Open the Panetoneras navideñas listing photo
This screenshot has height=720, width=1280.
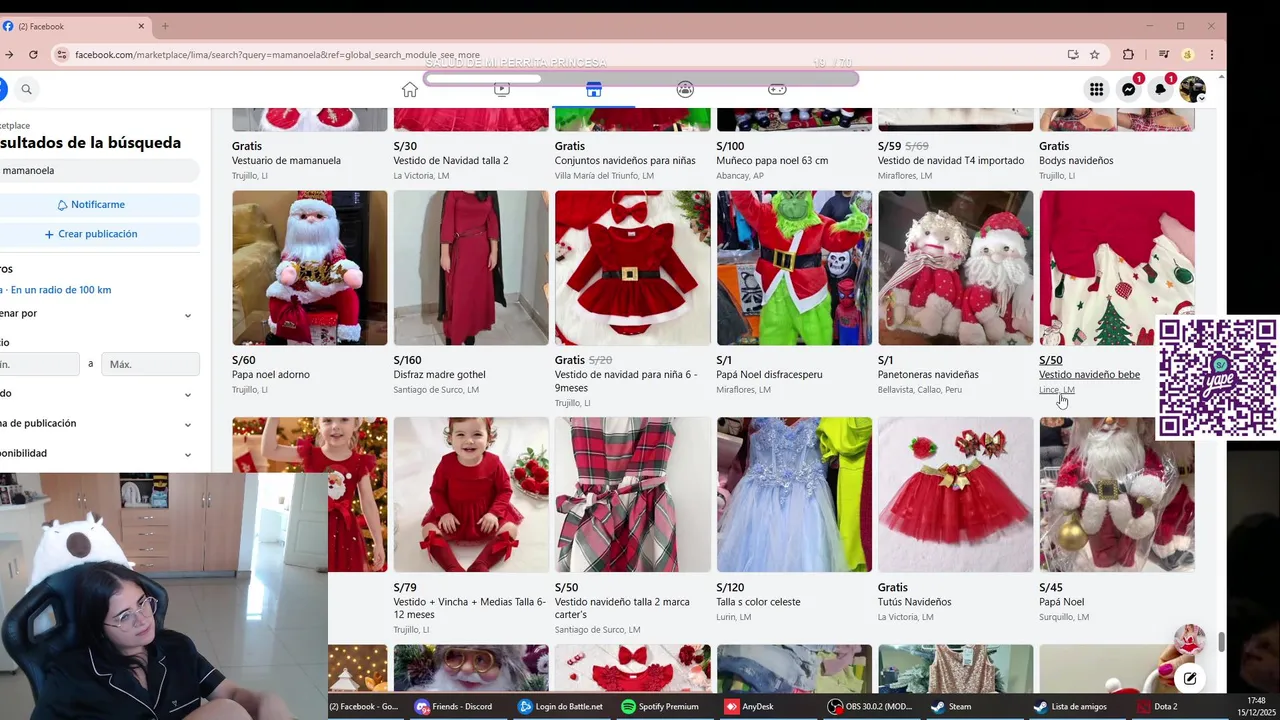(x=956, y=268)
